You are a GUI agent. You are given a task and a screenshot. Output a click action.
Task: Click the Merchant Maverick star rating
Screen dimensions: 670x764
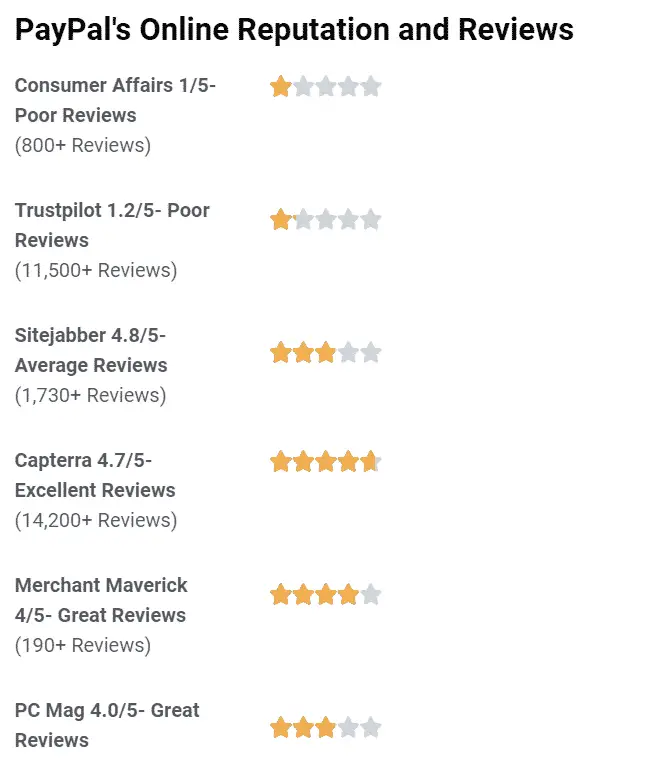click(x=325, y=595)
